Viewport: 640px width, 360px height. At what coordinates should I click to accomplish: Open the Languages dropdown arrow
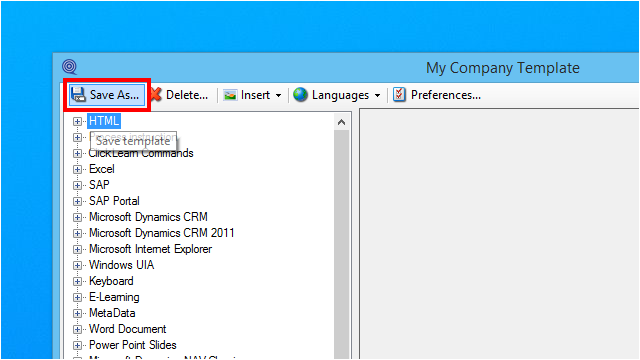click(x=378, y=96)
